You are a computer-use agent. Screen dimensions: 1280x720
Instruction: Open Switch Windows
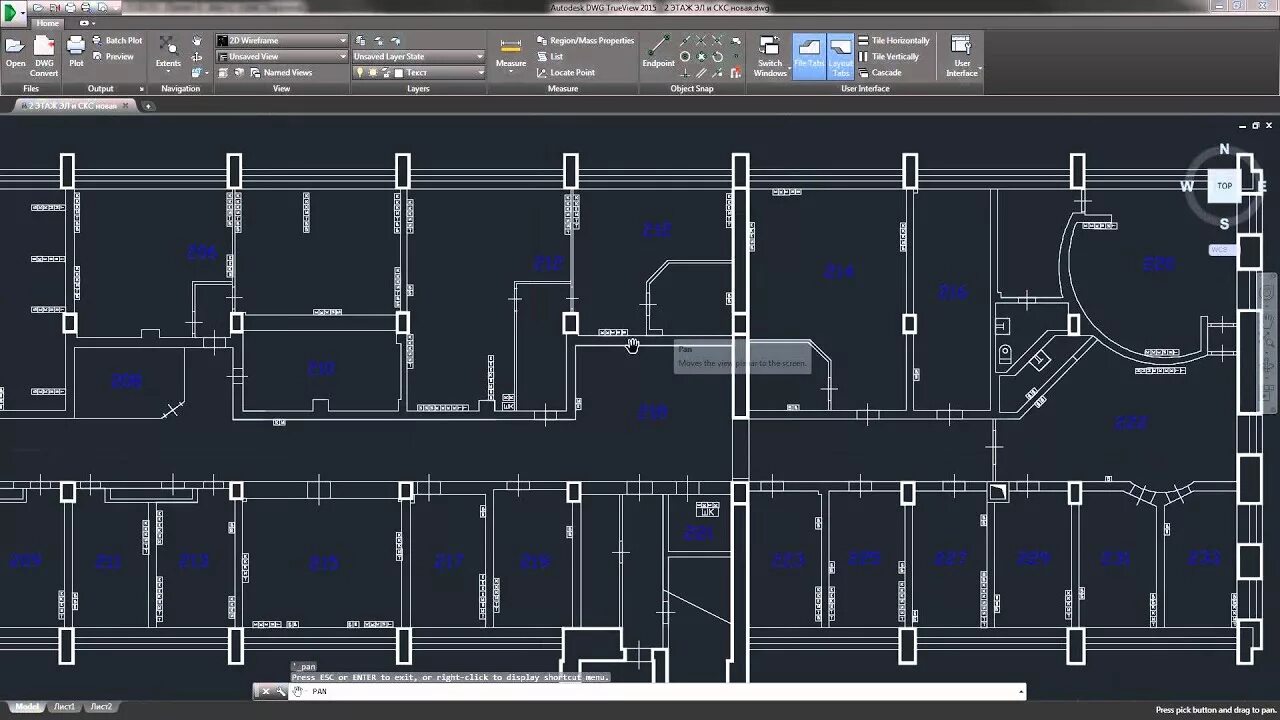tap(770, 56)
